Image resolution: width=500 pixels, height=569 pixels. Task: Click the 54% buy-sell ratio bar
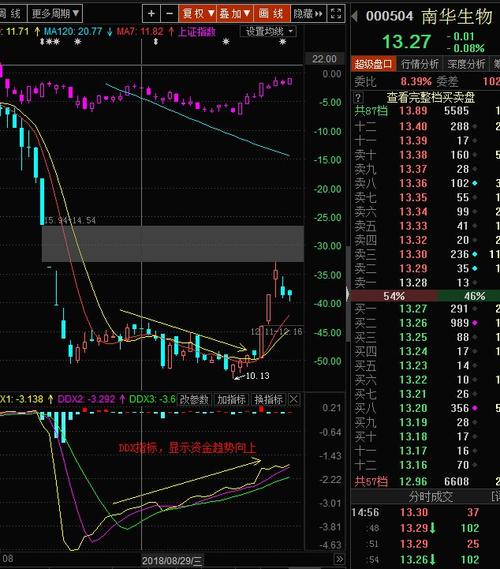click(394, 296)
